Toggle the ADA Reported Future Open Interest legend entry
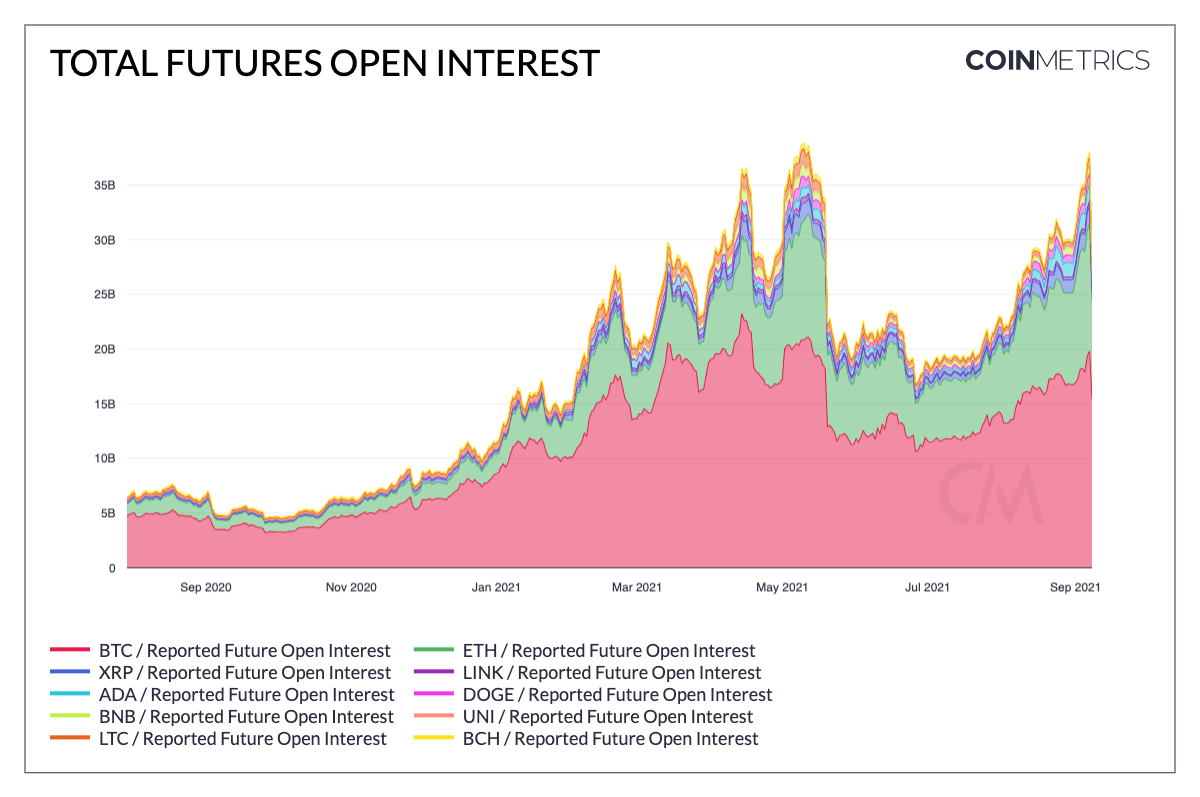Image resolution: width=1200 pixels, height=797 pixels. coord(222,695)
